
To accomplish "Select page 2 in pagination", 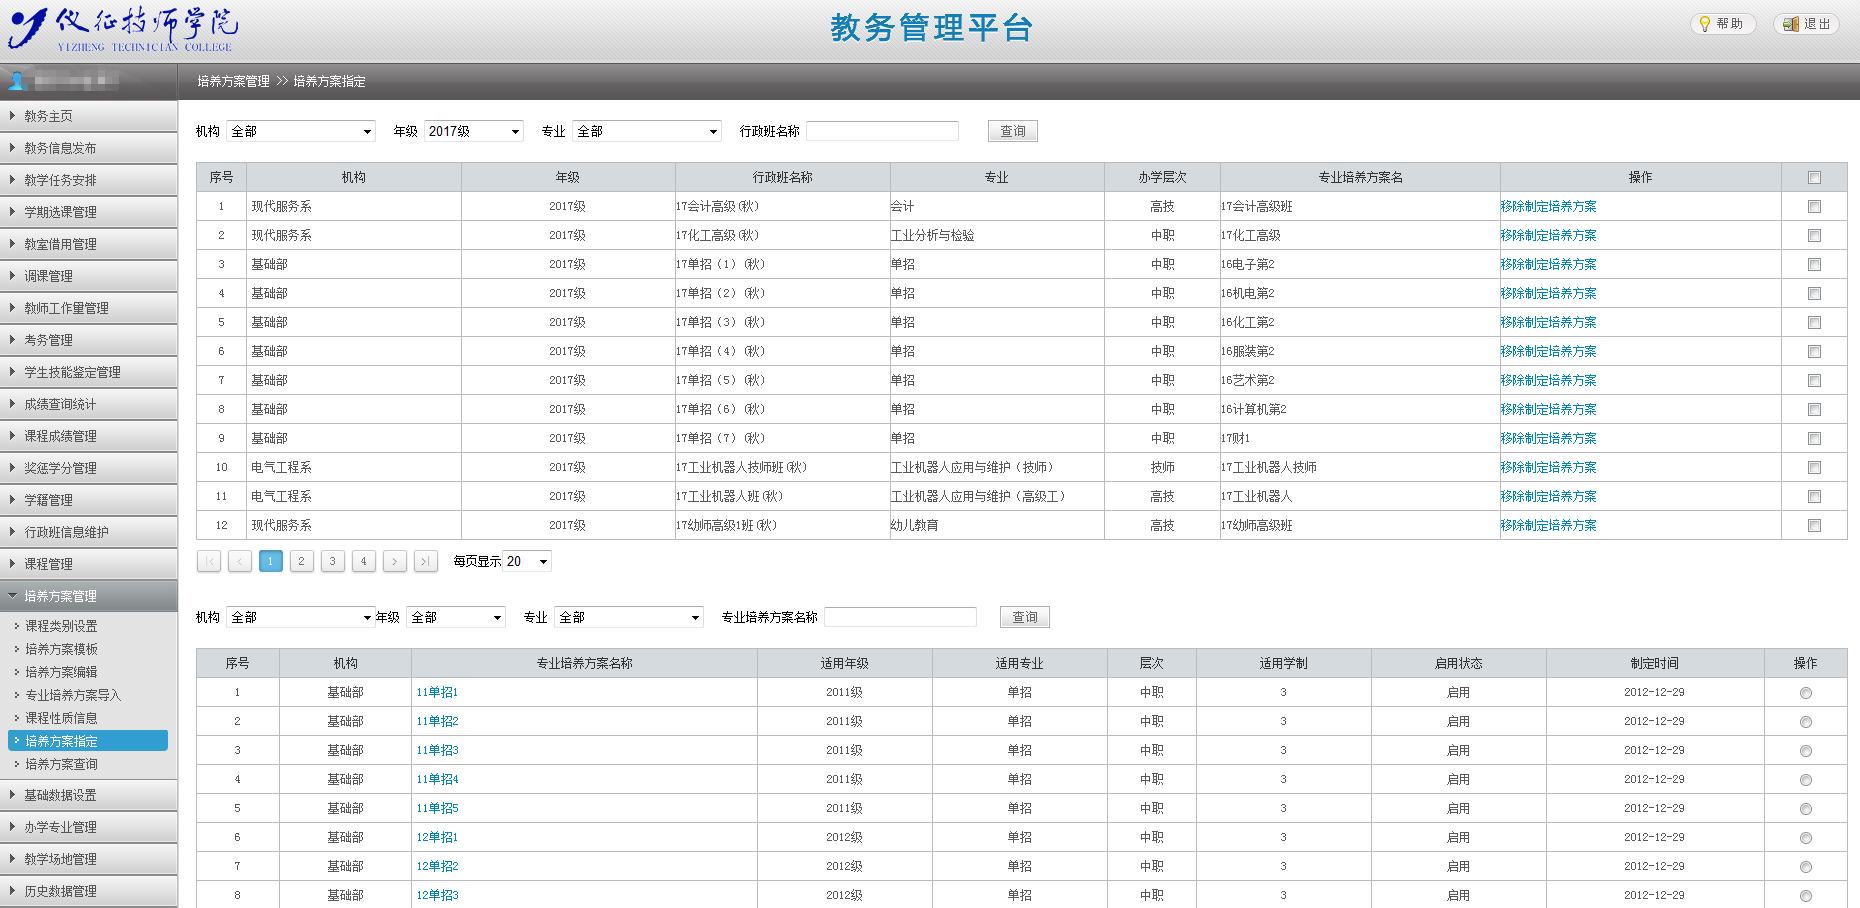I will tap(302, 561).
